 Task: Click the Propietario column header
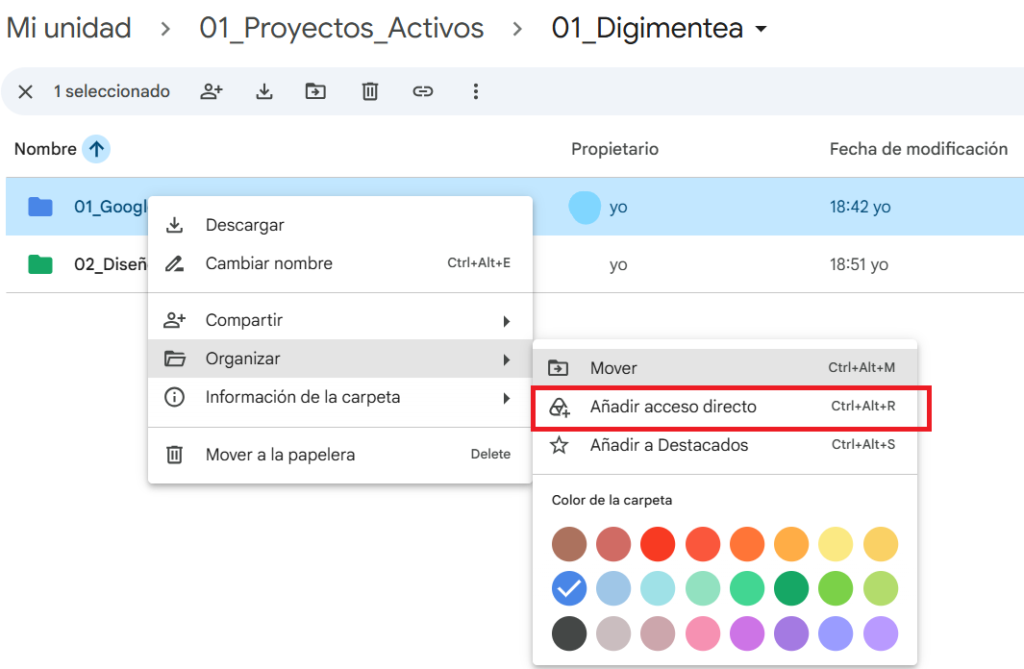615,150
